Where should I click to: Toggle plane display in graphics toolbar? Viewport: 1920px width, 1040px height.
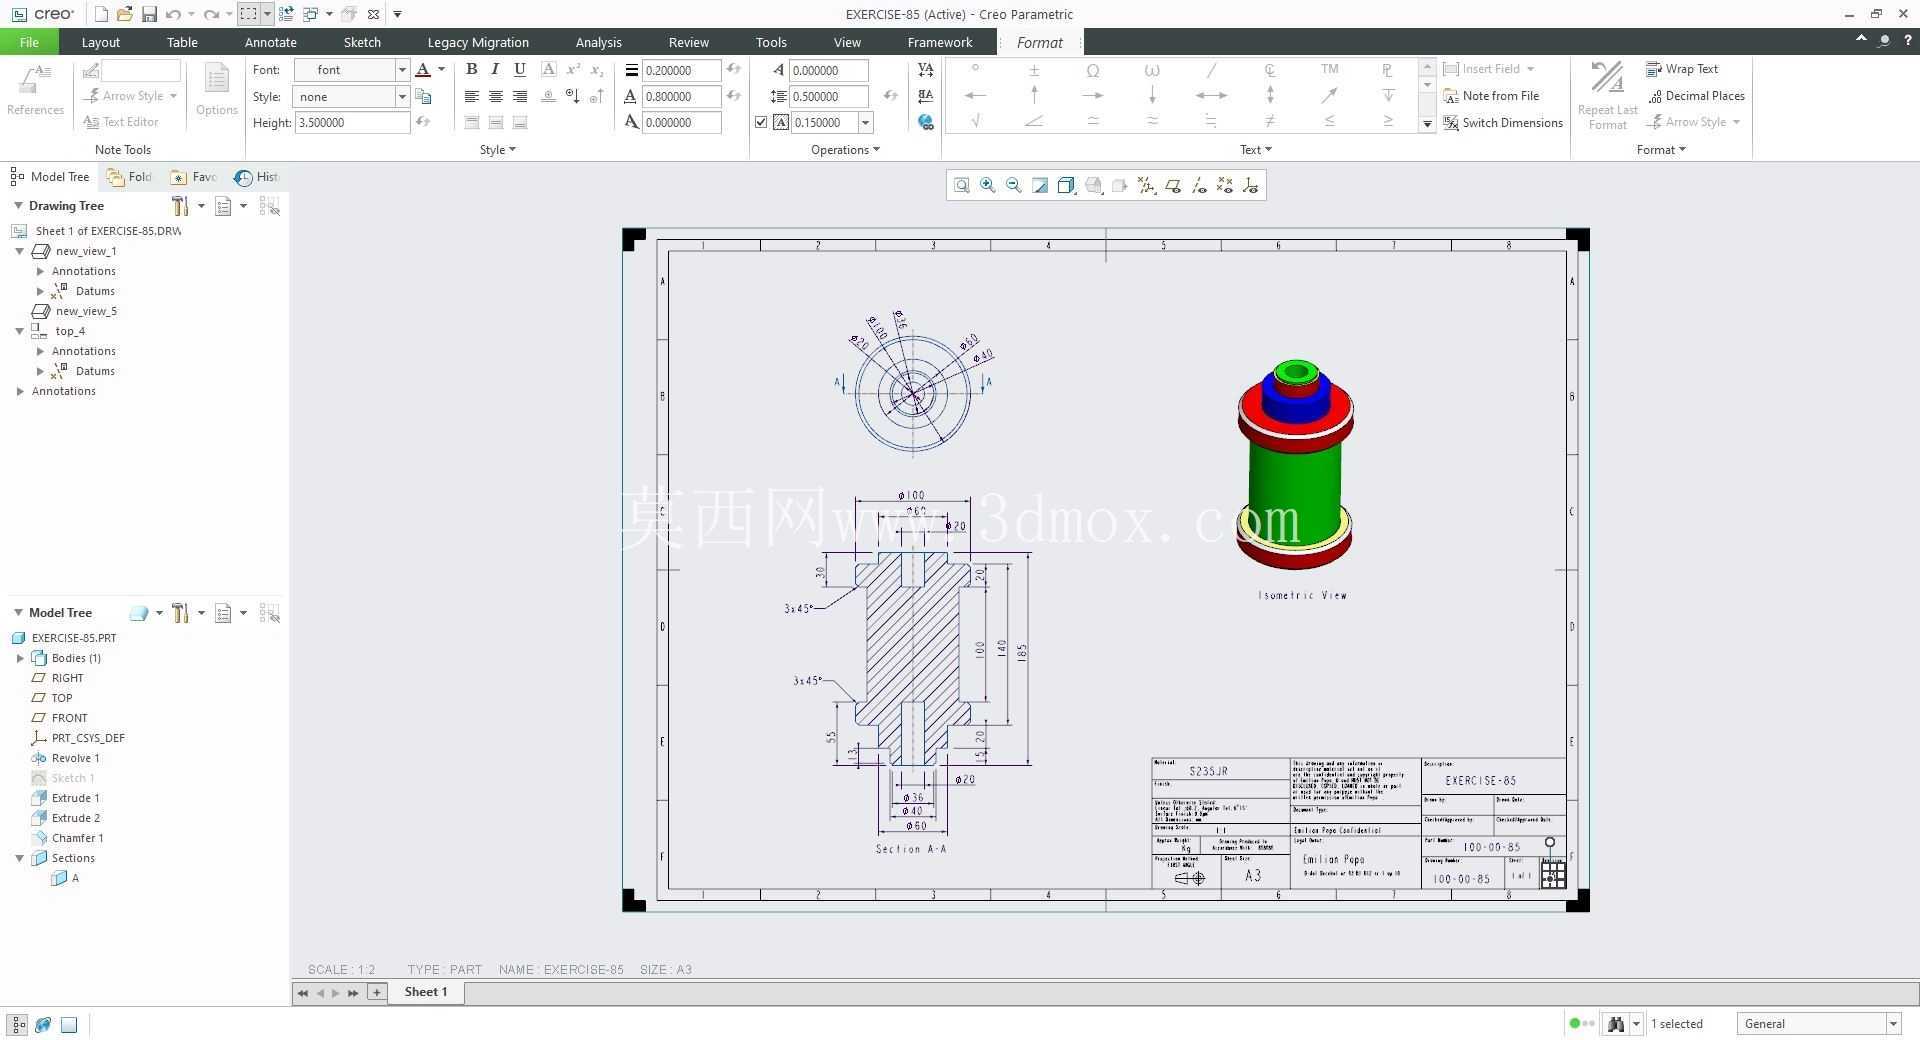[x=1173, y=185]
